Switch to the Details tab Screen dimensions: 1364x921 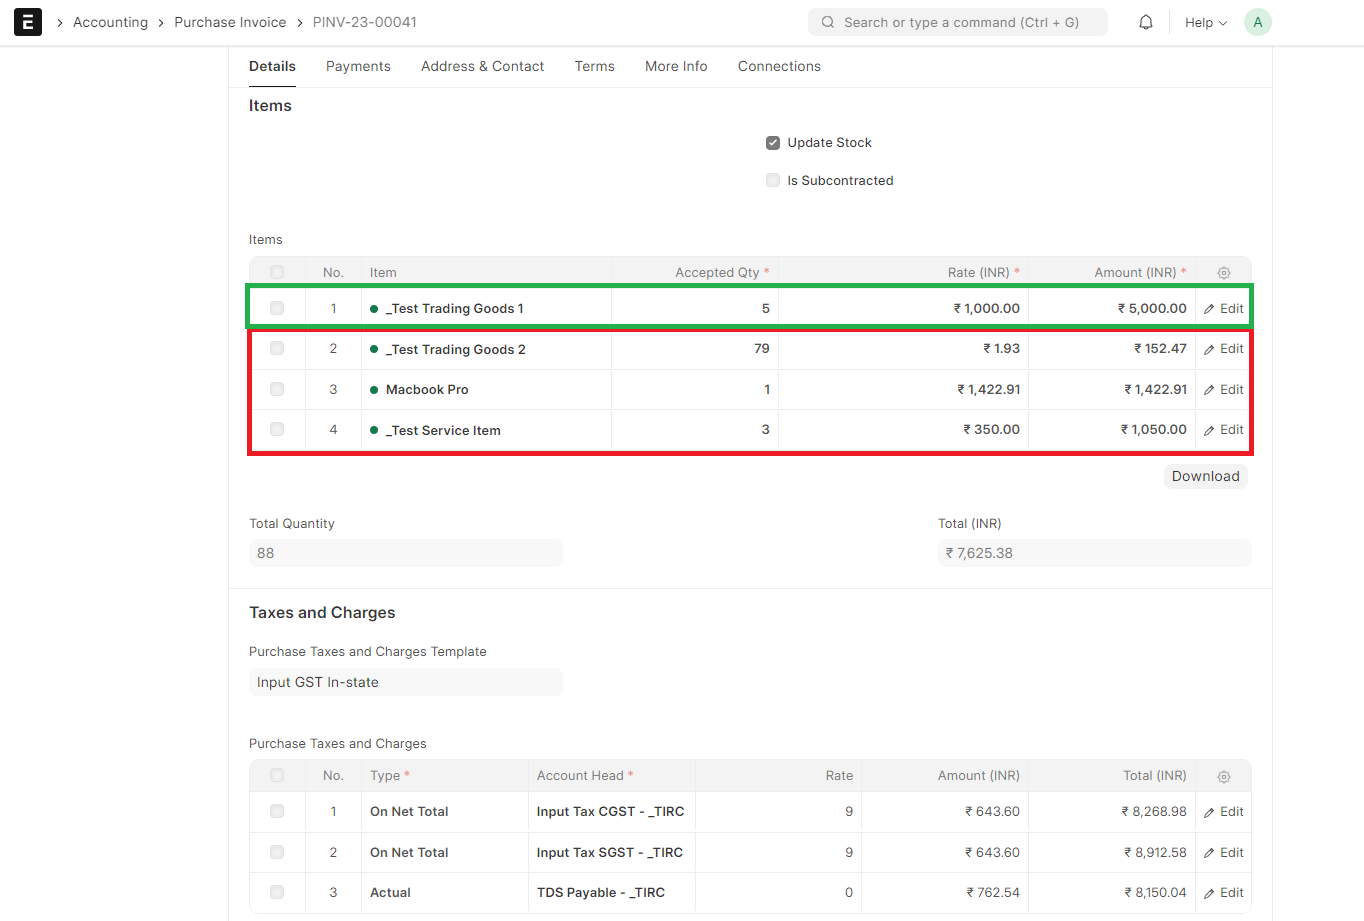[272, 66]
